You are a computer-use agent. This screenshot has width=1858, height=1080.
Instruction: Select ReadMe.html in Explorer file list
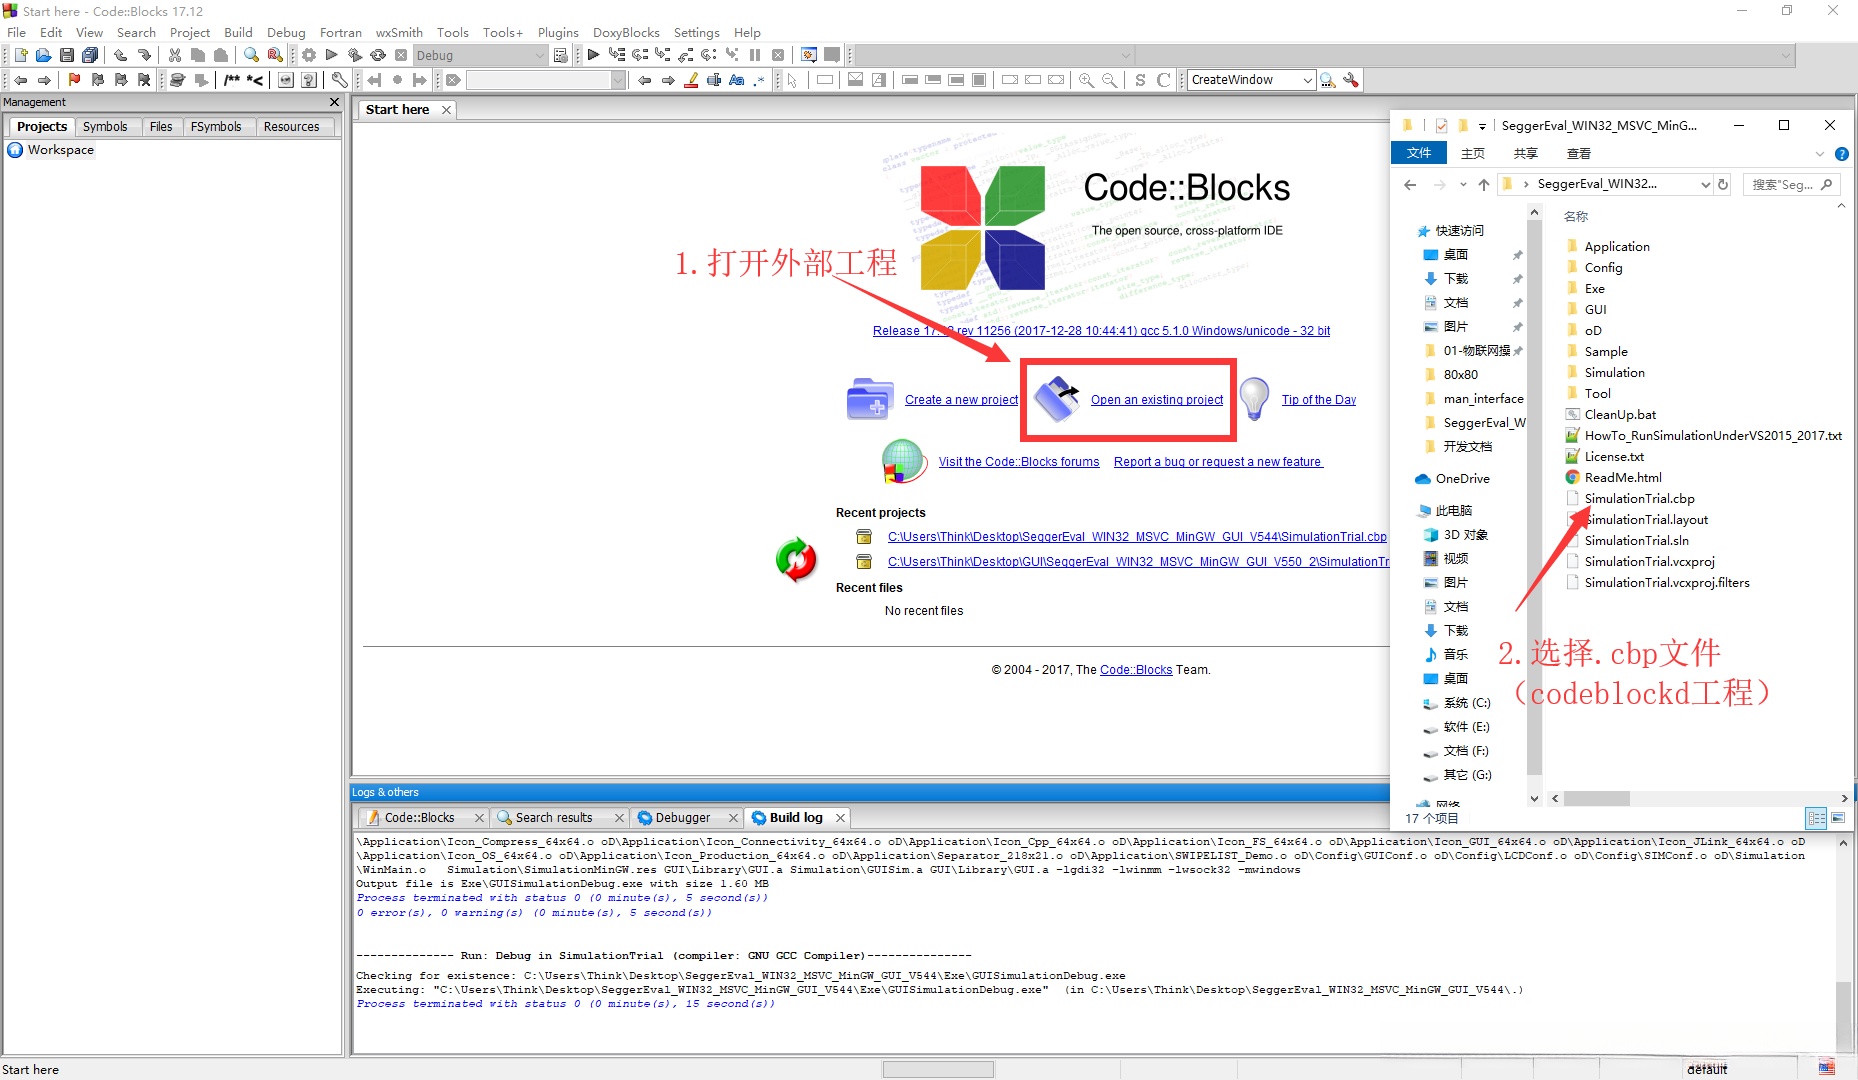point(1623,477)
